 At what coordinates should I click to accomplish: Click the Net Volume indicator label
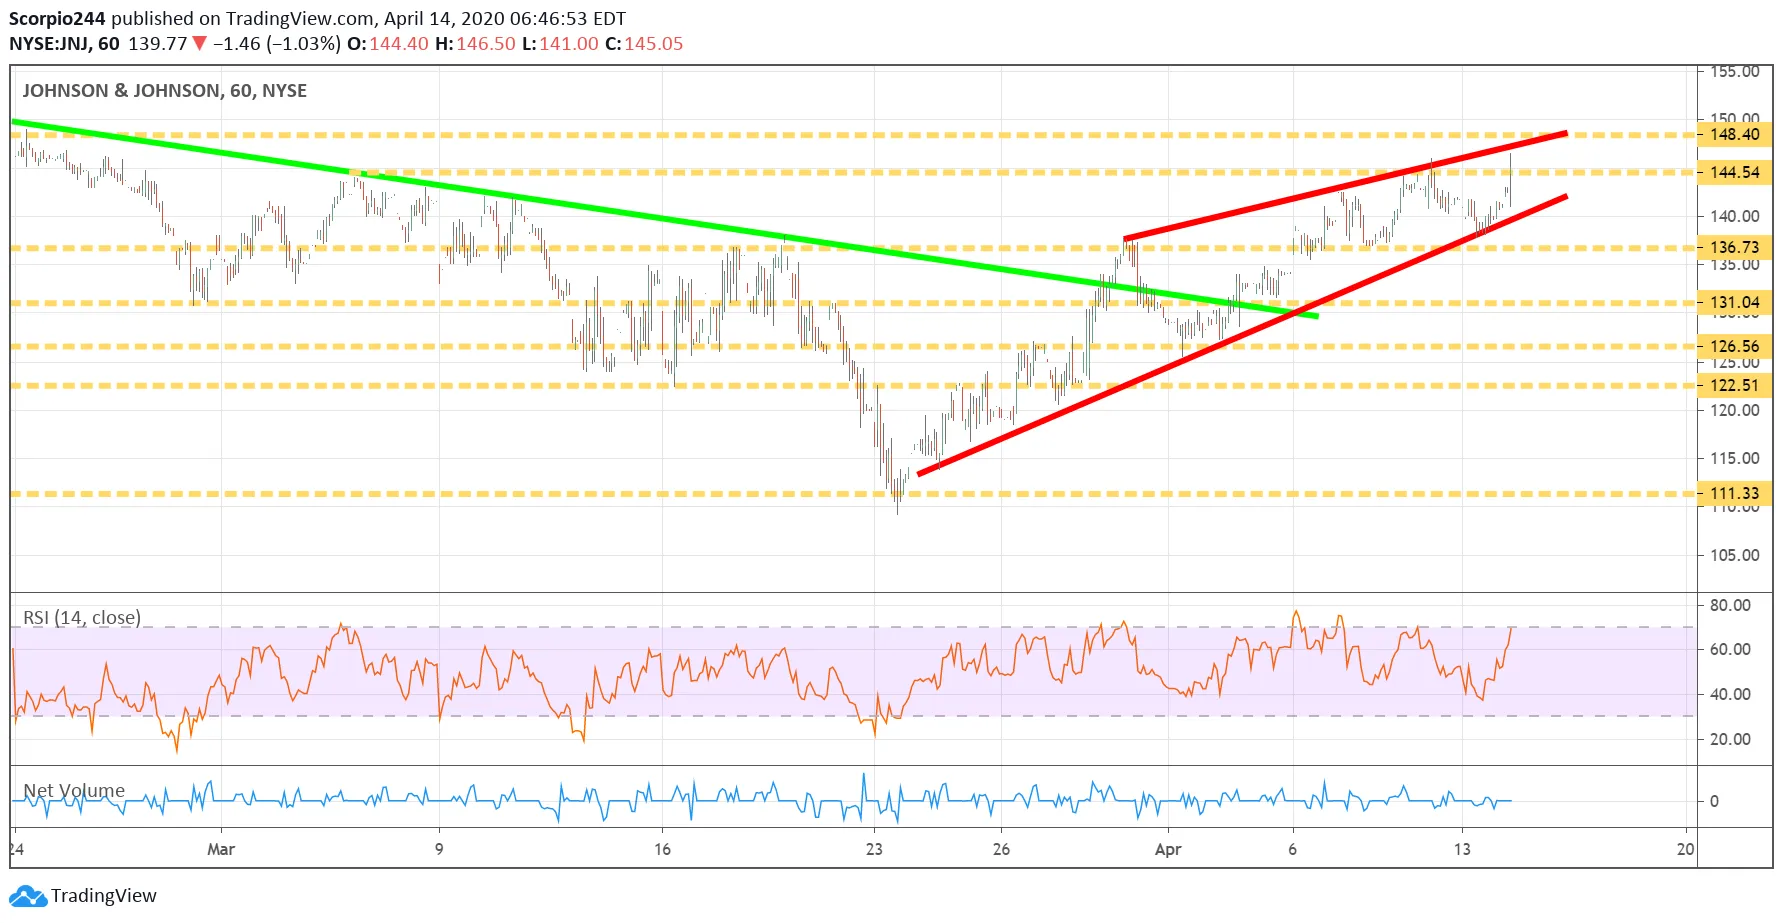74,790
